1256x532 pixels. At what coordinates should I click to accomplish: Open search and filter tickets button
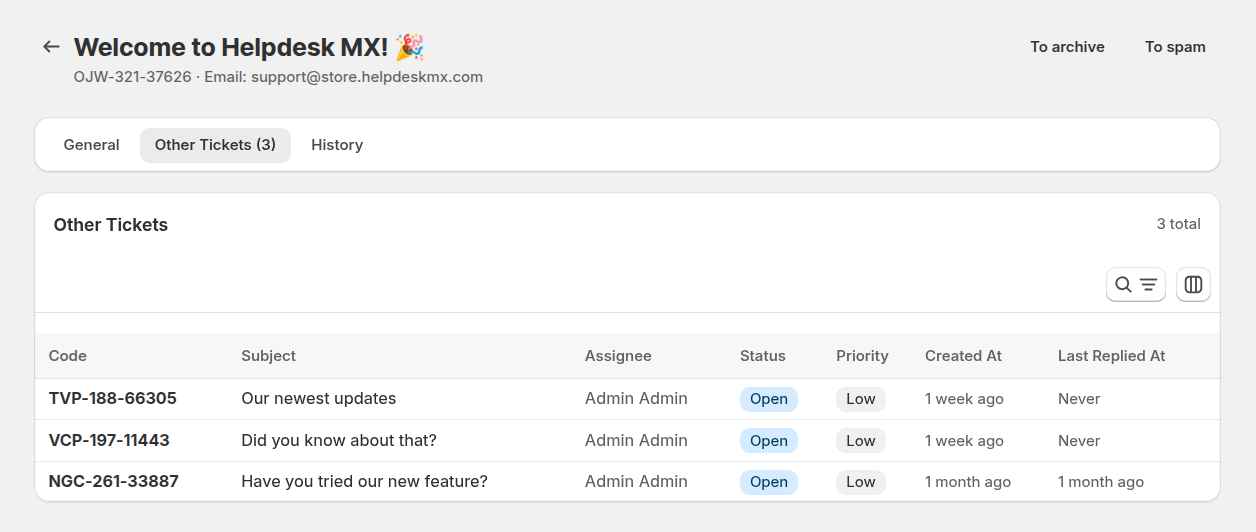[1135, 285]
